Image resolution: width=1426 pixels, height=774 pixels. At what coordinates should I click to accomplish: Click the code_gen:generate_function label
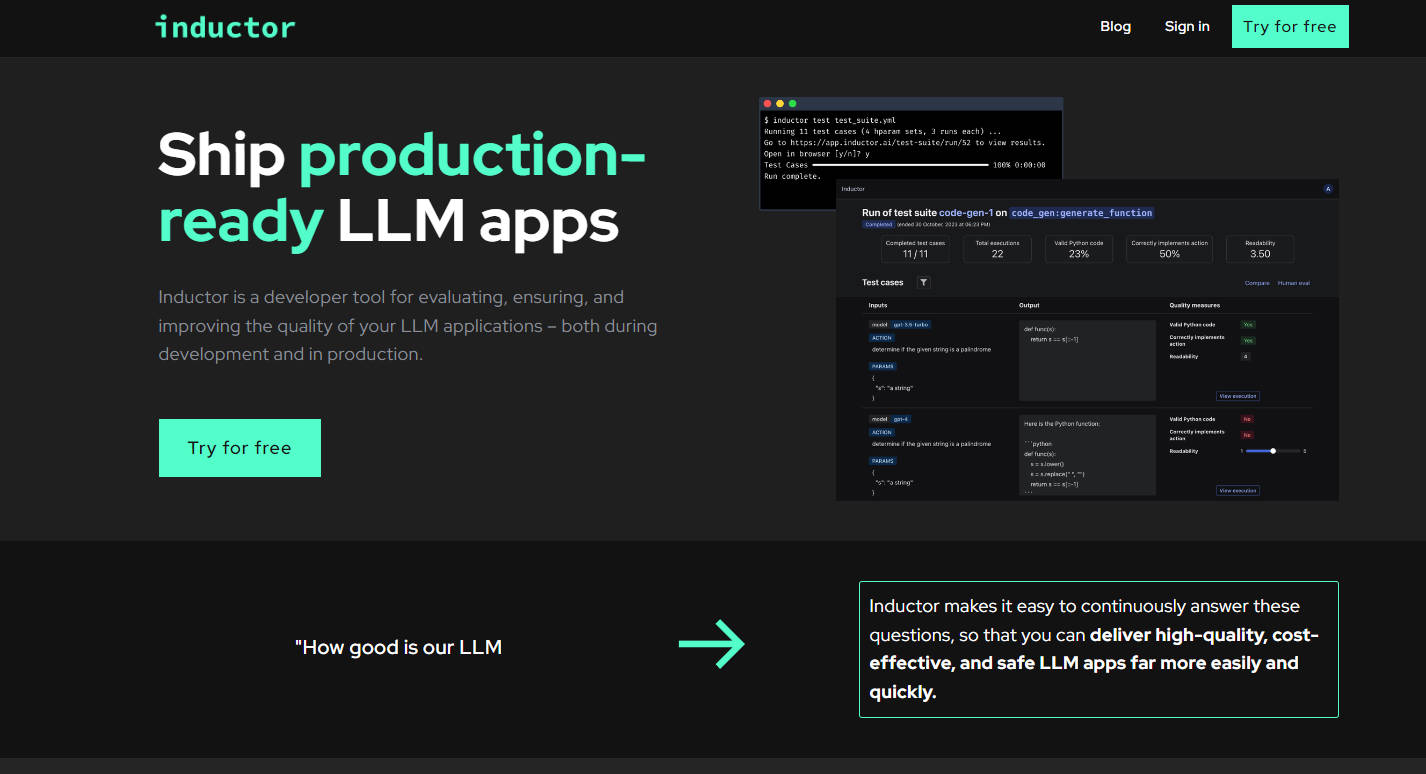(1082, 213)
